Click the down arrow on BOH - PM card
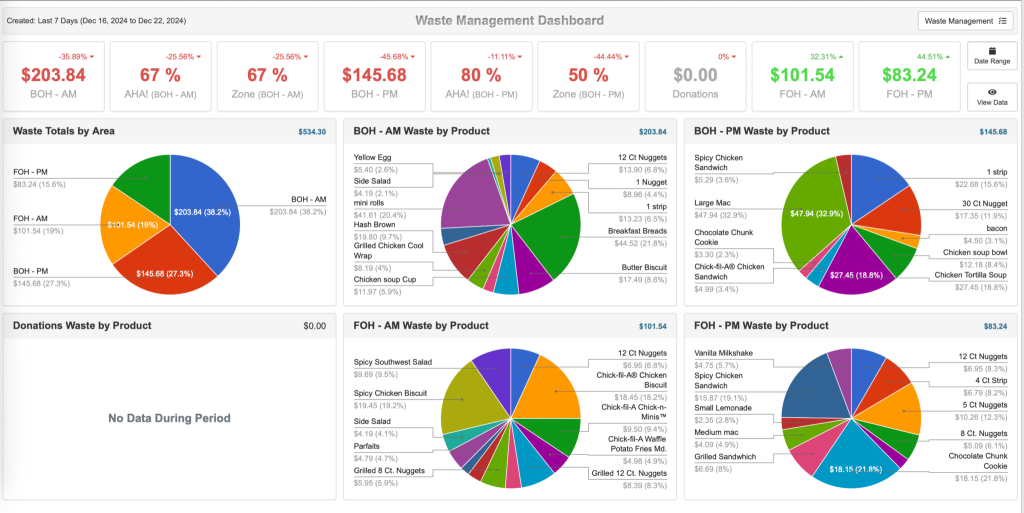 411,57
